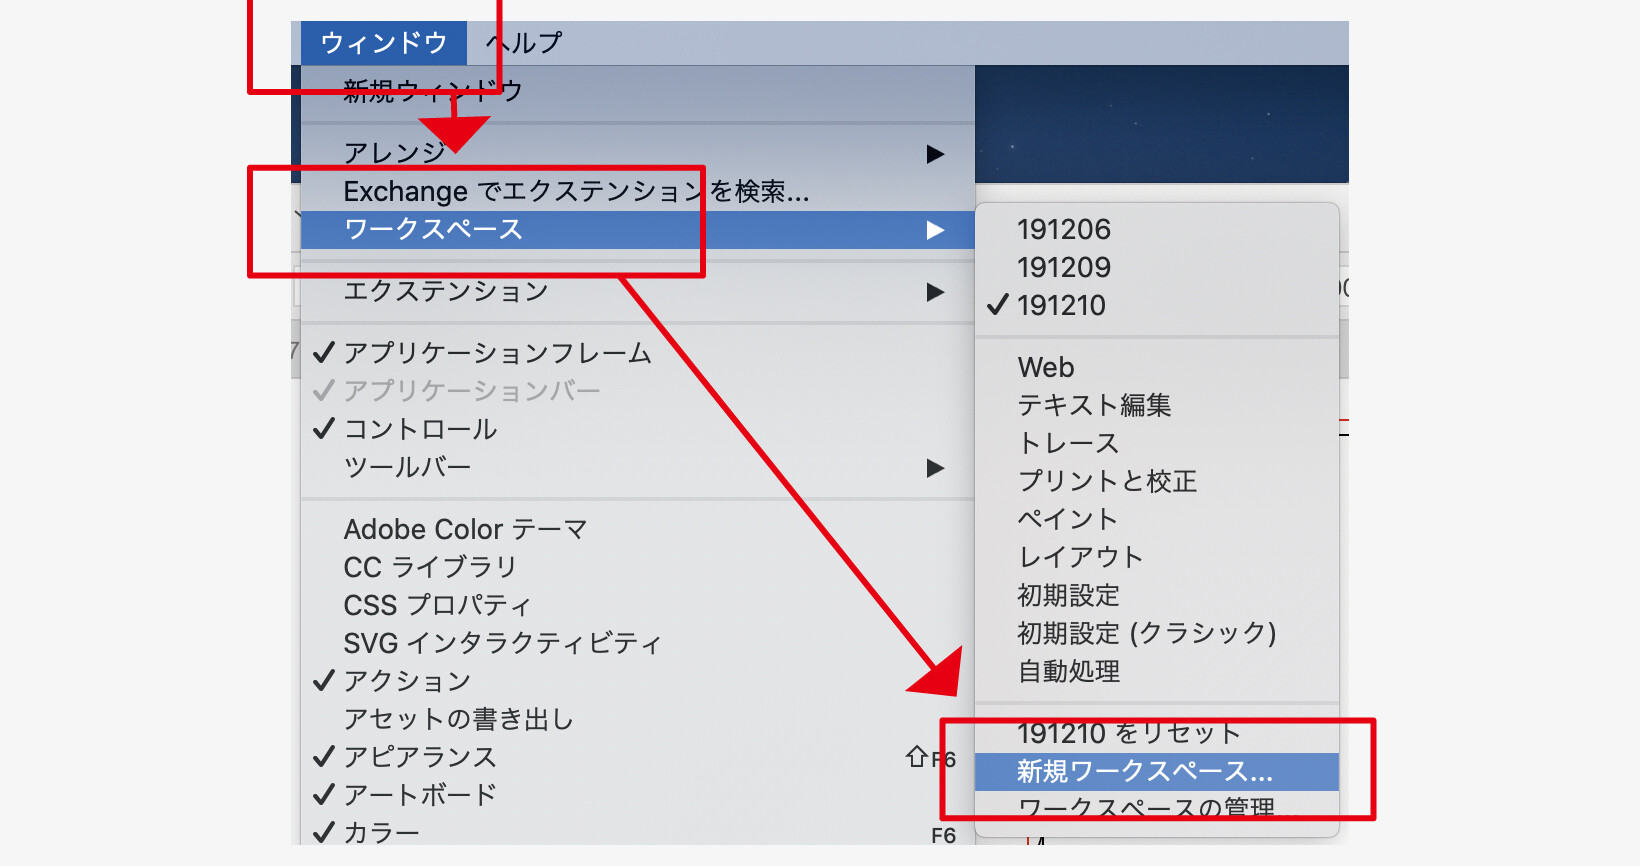Toggle the アピアランス panel visibility
The image size is (1640, 866).
coord(420,758)
